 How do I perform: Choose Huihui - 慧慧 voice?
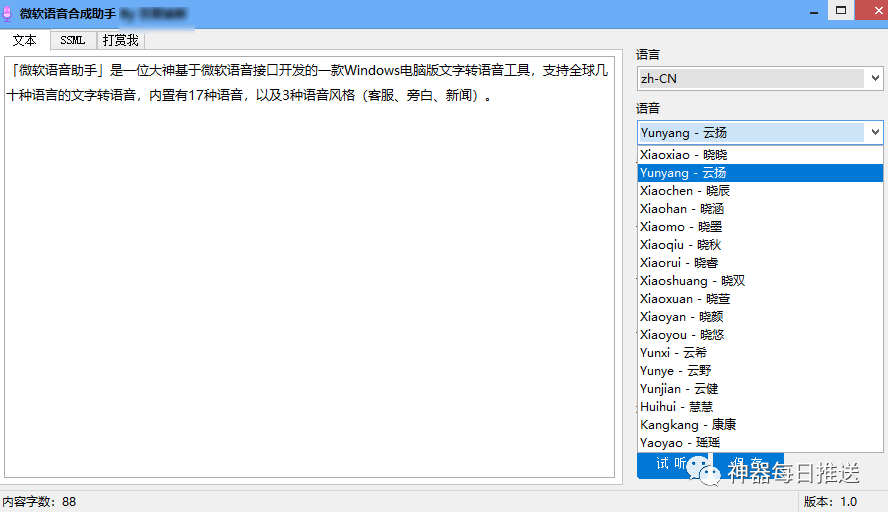pos(760,407)
